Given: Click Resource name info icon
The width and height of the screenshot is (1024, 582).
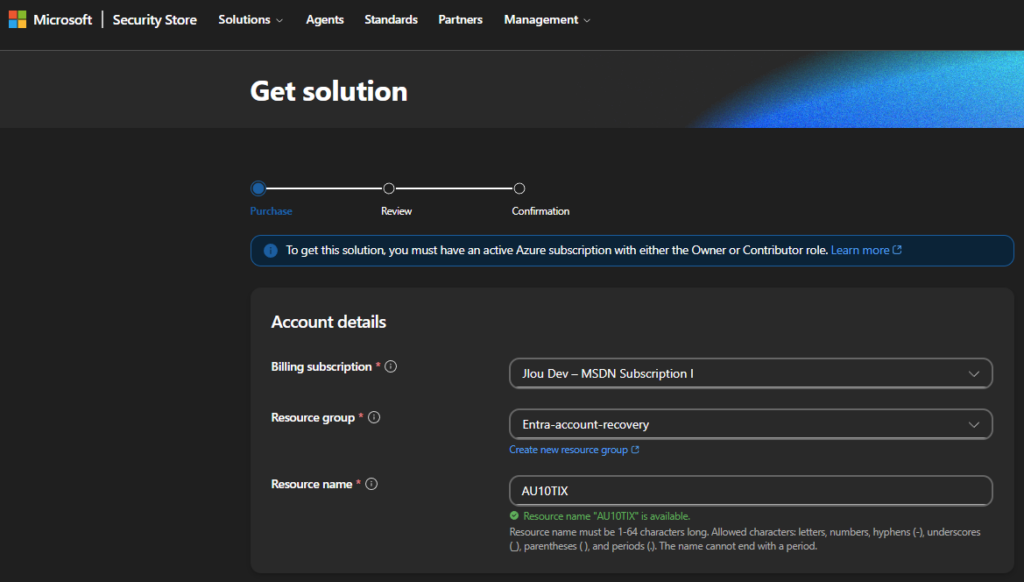Looking at the screenshot, I should 371,484.
